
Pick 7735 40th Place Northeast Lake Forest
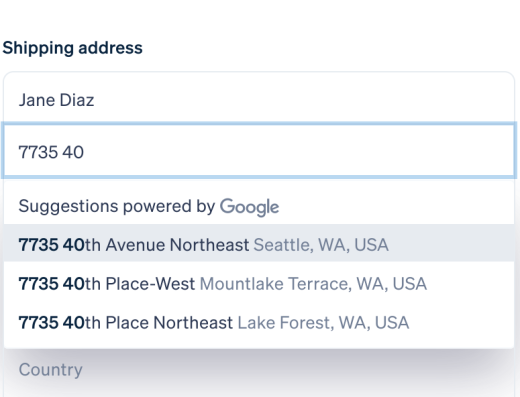[259, 323]
